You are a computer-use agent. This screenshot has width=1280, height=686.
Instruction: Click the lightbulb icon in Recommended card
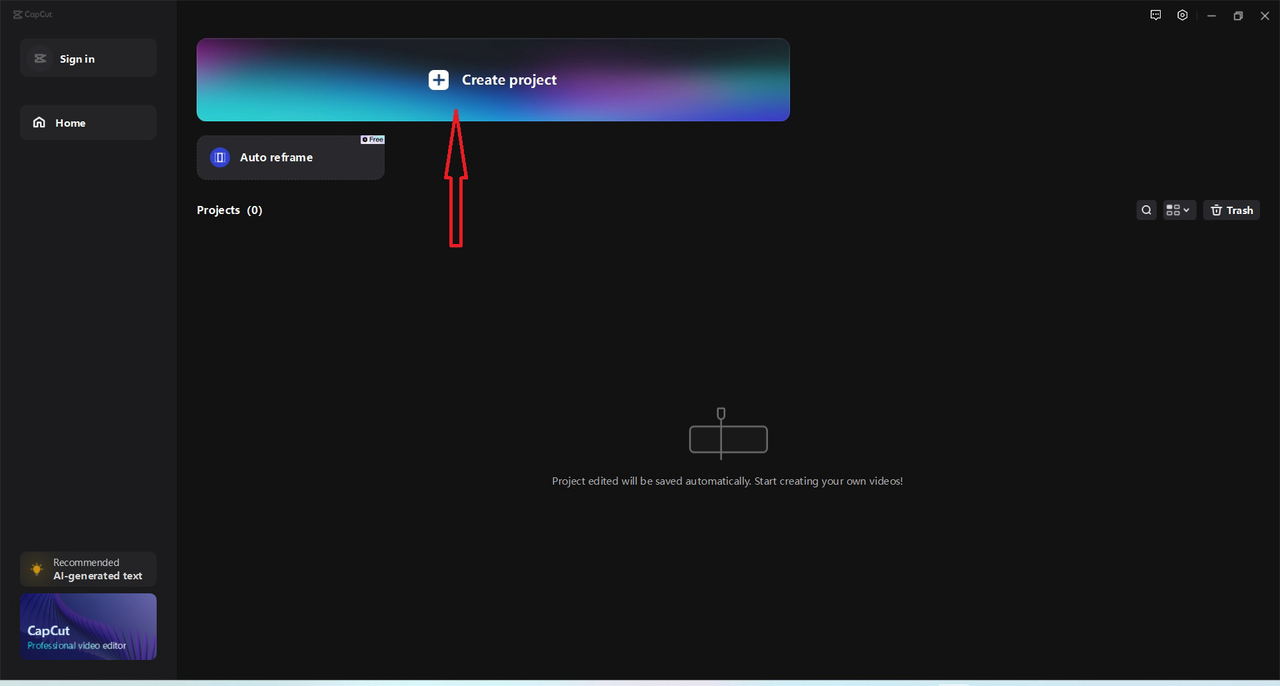point(37,569)
